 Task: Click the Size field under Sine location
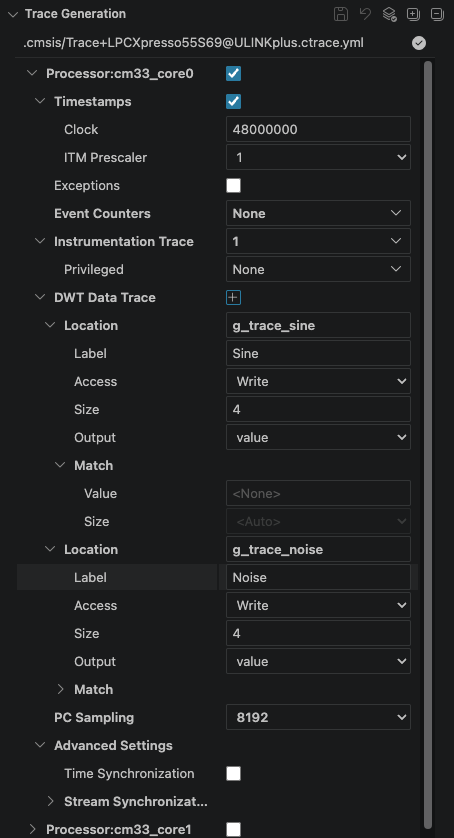(x=318, y=409)
